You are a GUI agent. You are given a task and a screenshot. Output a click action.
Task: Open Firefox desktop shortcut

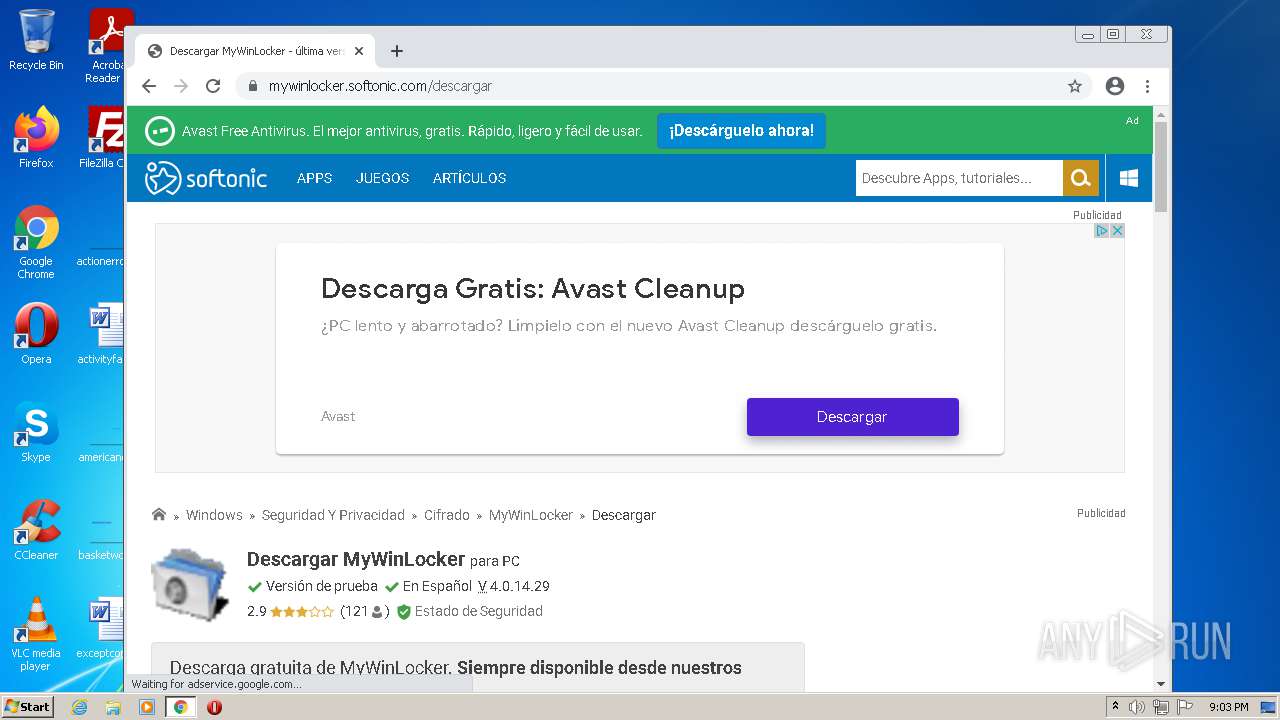(36, 137)
